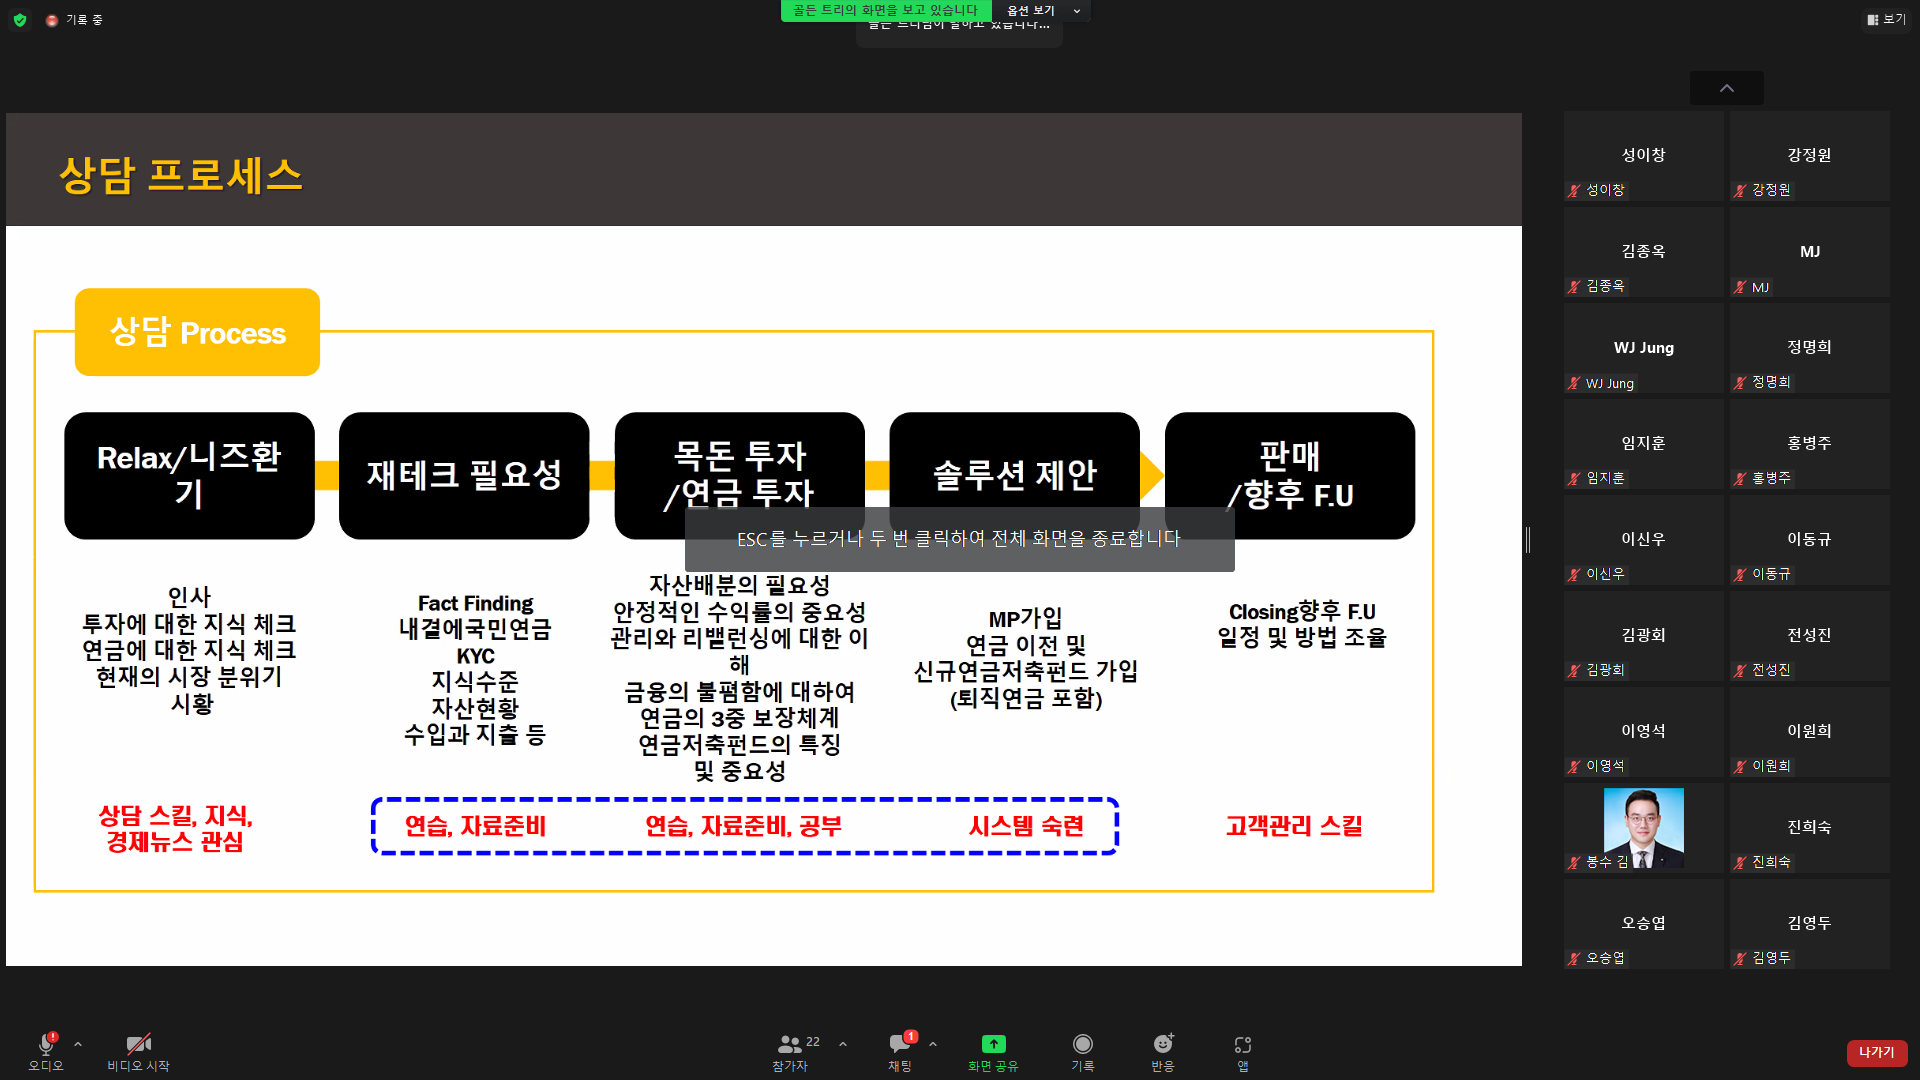Image resolution: width=1920 pixels, height=1080 pixels.
Task: Select 이동규 participant tile
Action: tap(1810, 540)
